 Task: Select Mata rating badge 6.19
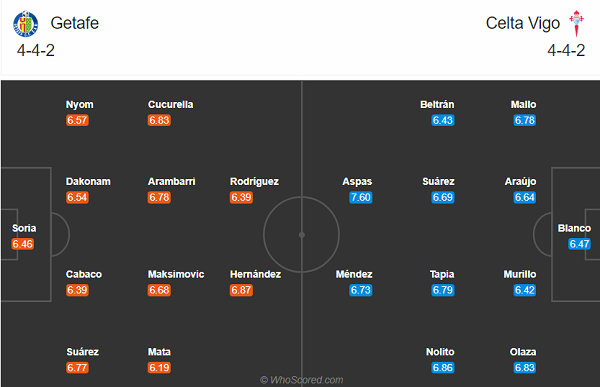[x=159, y=368]
